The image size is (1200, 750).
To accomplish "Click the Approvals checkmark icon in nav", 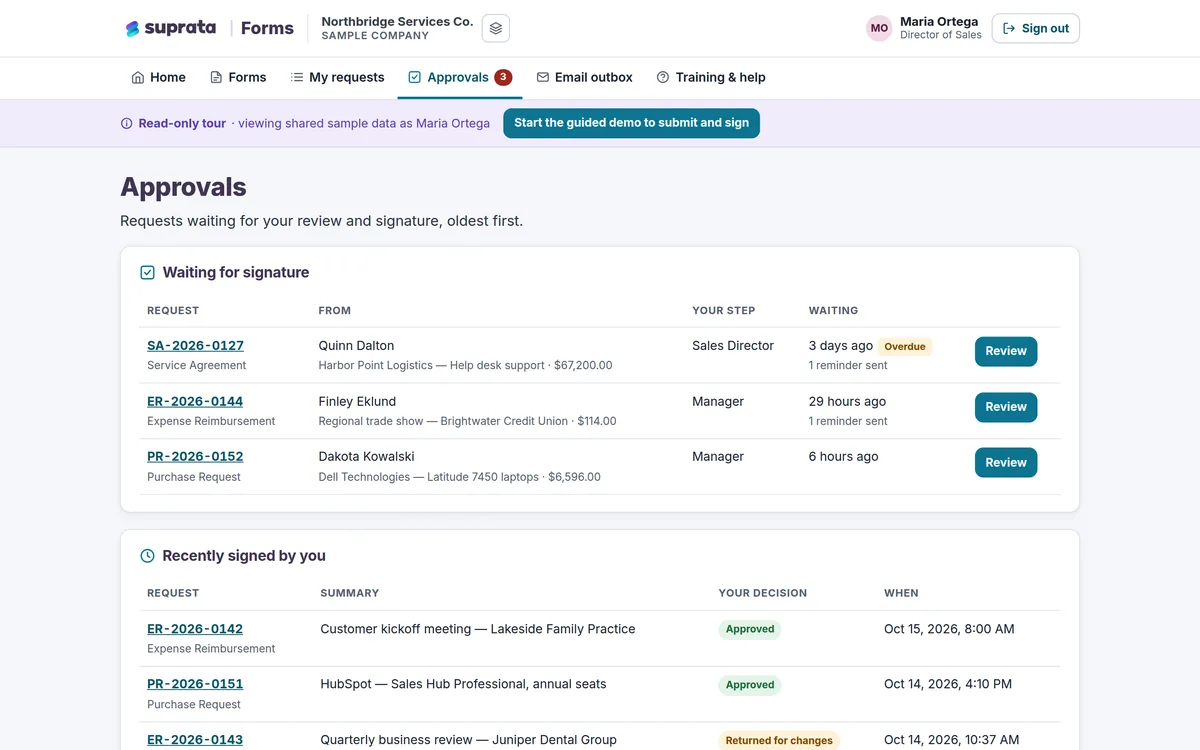I will 415,77.
